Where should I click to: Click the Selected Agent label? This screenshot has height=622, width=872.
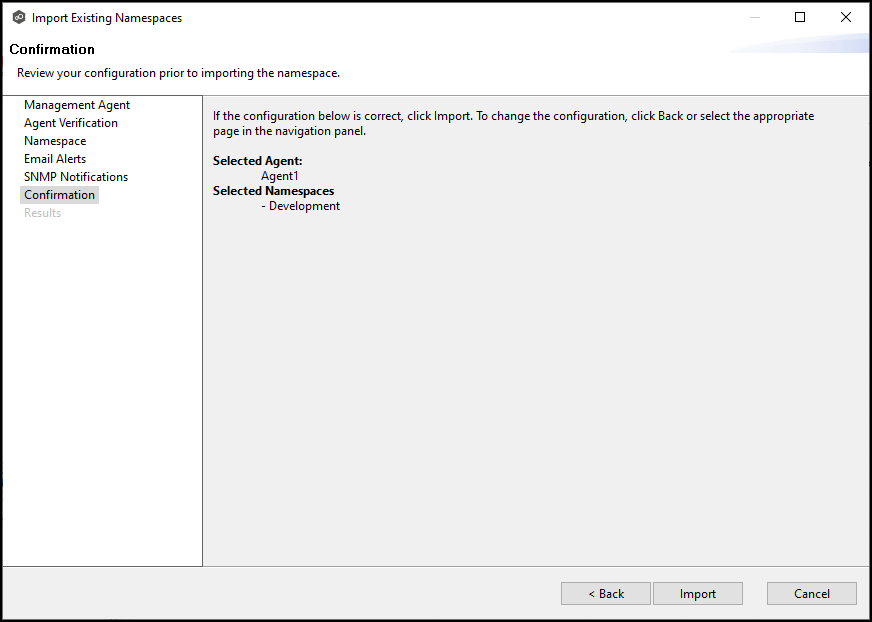click(257, 161)
